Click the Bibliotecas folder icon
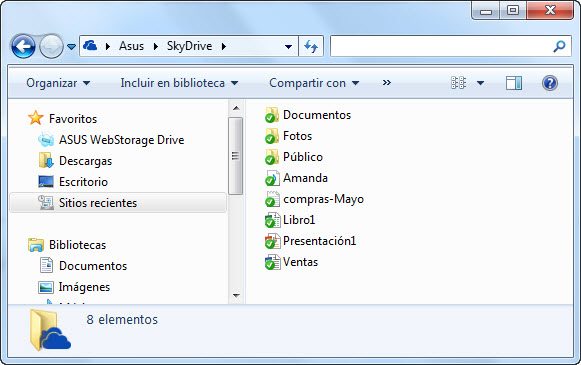 click(x=36, y=245)
